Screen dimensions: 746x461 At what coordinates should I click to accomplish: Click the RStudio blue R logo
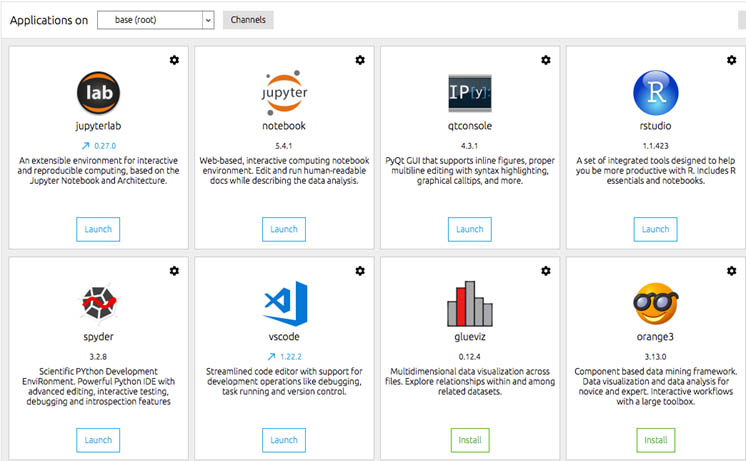point(656,93)
